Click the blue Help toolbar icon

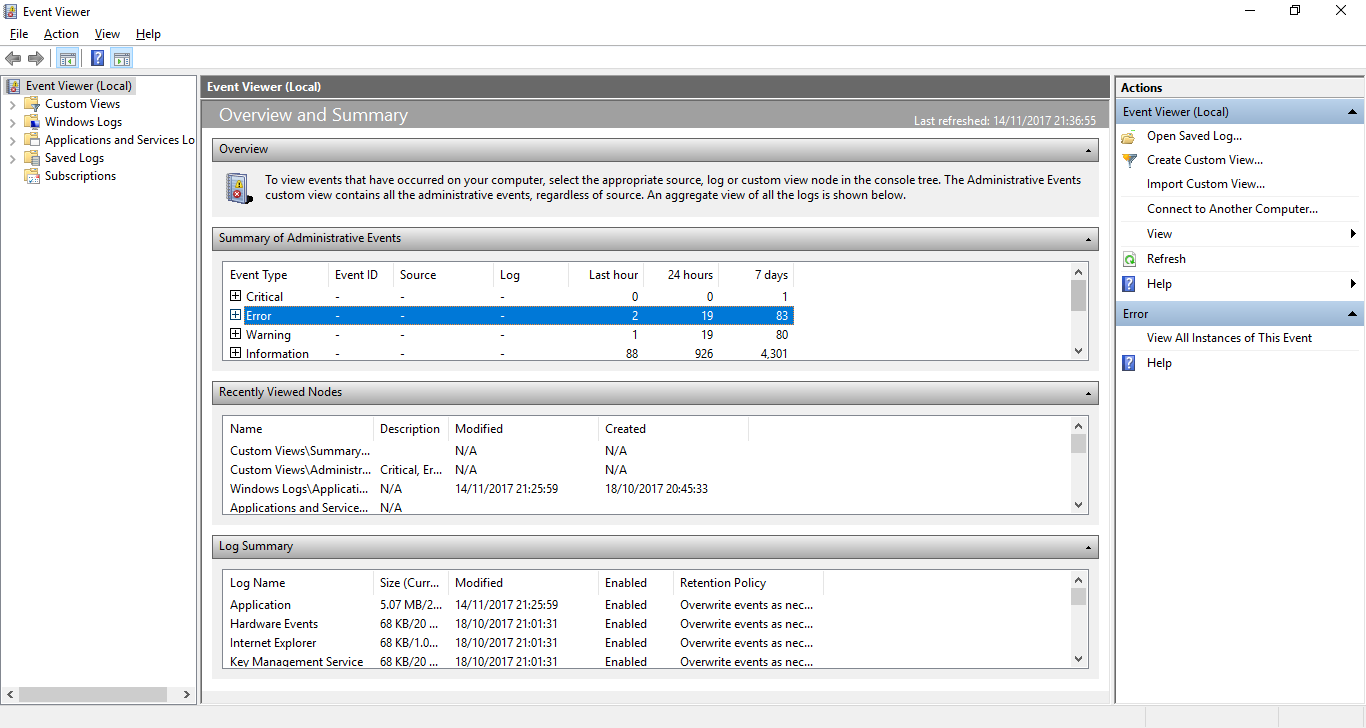(x=97, y=58)
